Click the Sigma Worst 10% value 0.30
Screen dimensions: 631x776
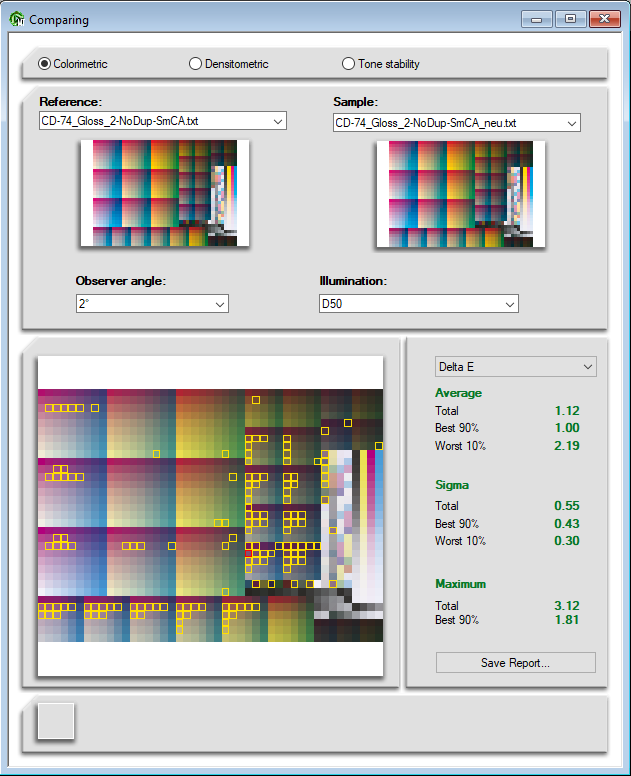[567, 541]
